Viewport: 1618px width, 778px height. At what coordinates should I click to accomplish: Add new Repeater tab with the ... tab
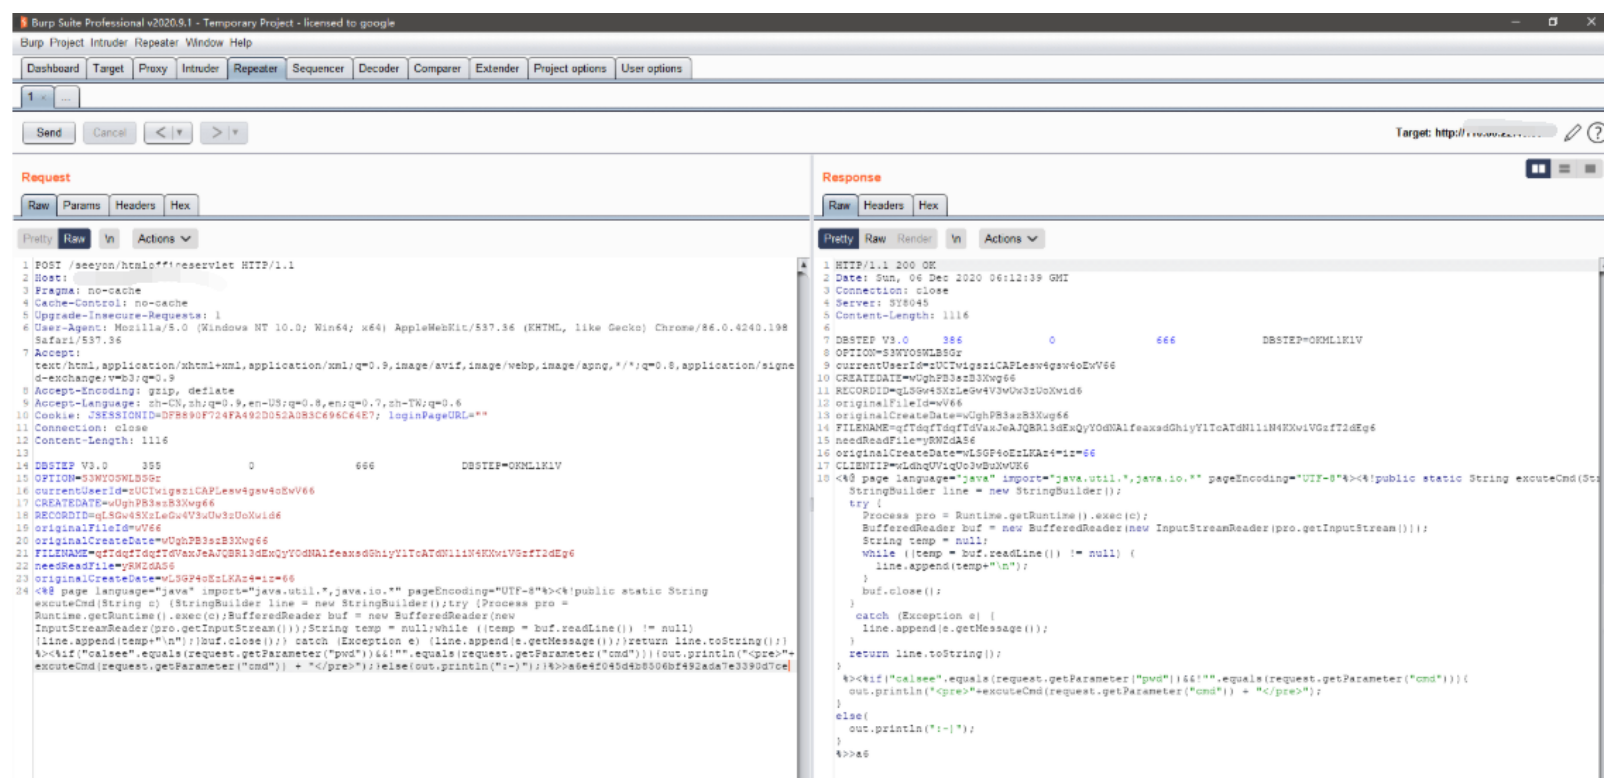tap(66, 97)
